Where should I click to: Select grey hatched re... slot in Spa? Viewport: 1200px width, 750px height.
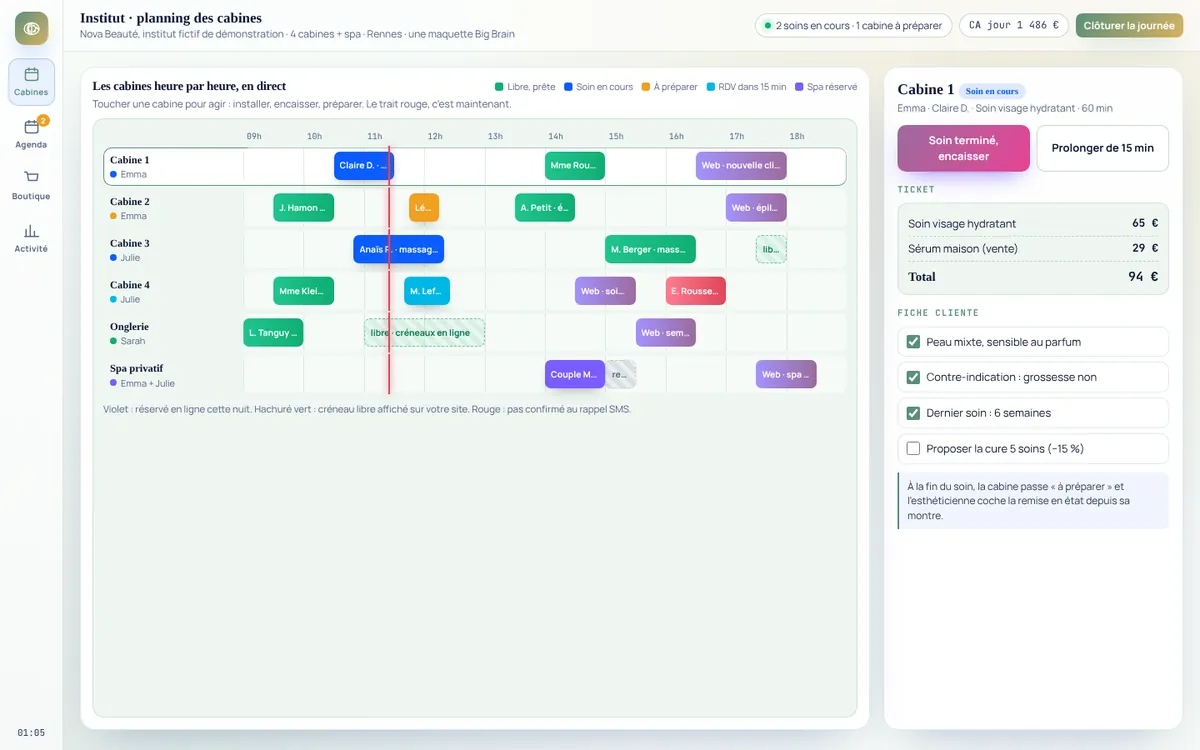(x=620, y=375)
